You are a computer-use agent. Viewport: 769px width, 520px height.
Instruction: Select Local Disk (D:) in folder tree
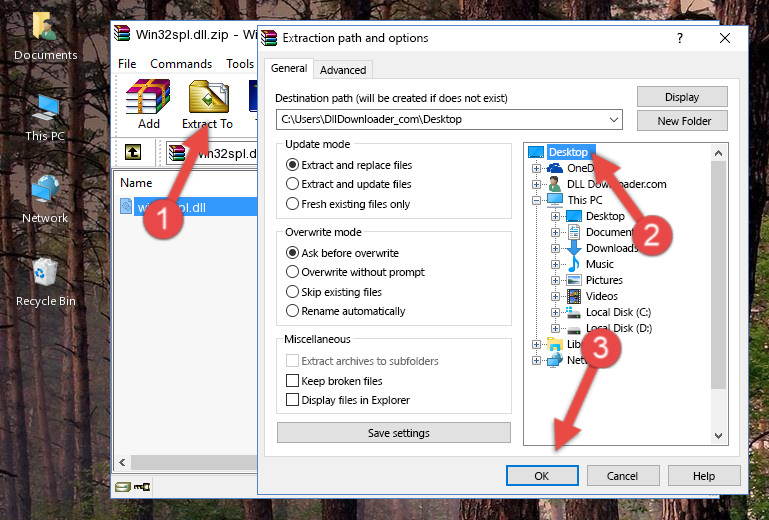coord(619,328)
